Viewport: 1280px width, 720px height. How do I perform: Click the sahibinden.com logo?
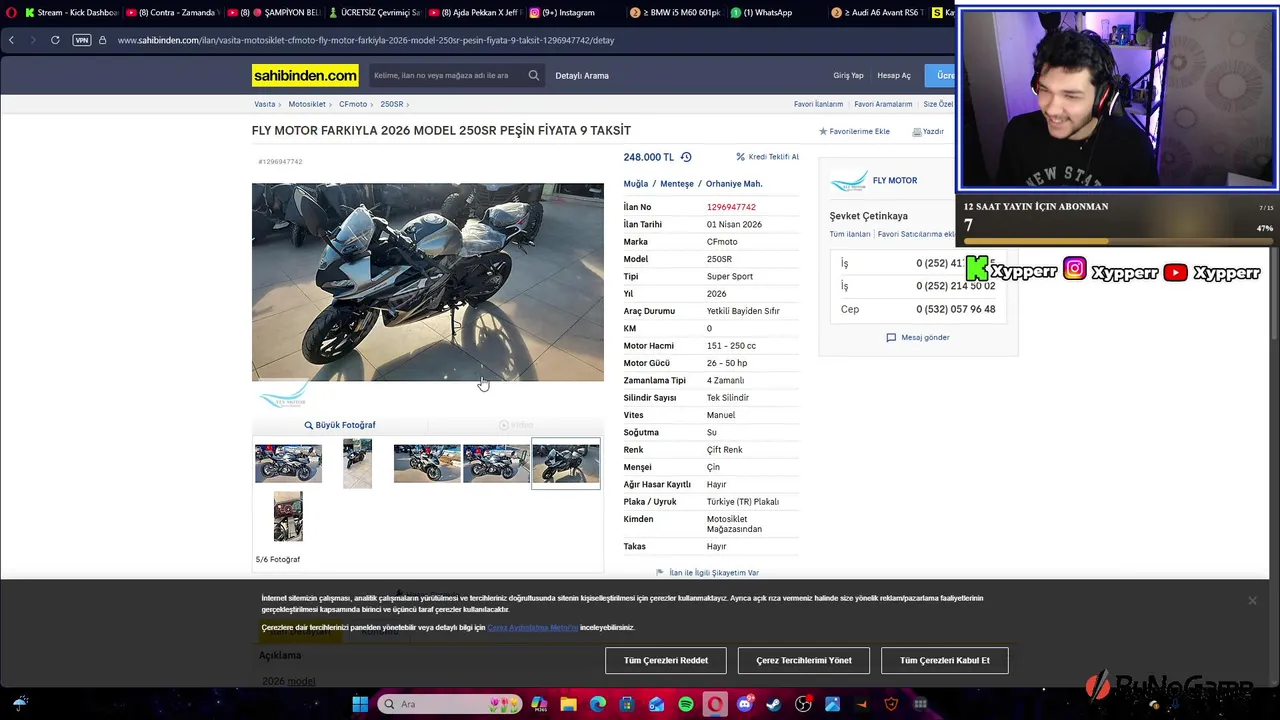coord(305,75)
